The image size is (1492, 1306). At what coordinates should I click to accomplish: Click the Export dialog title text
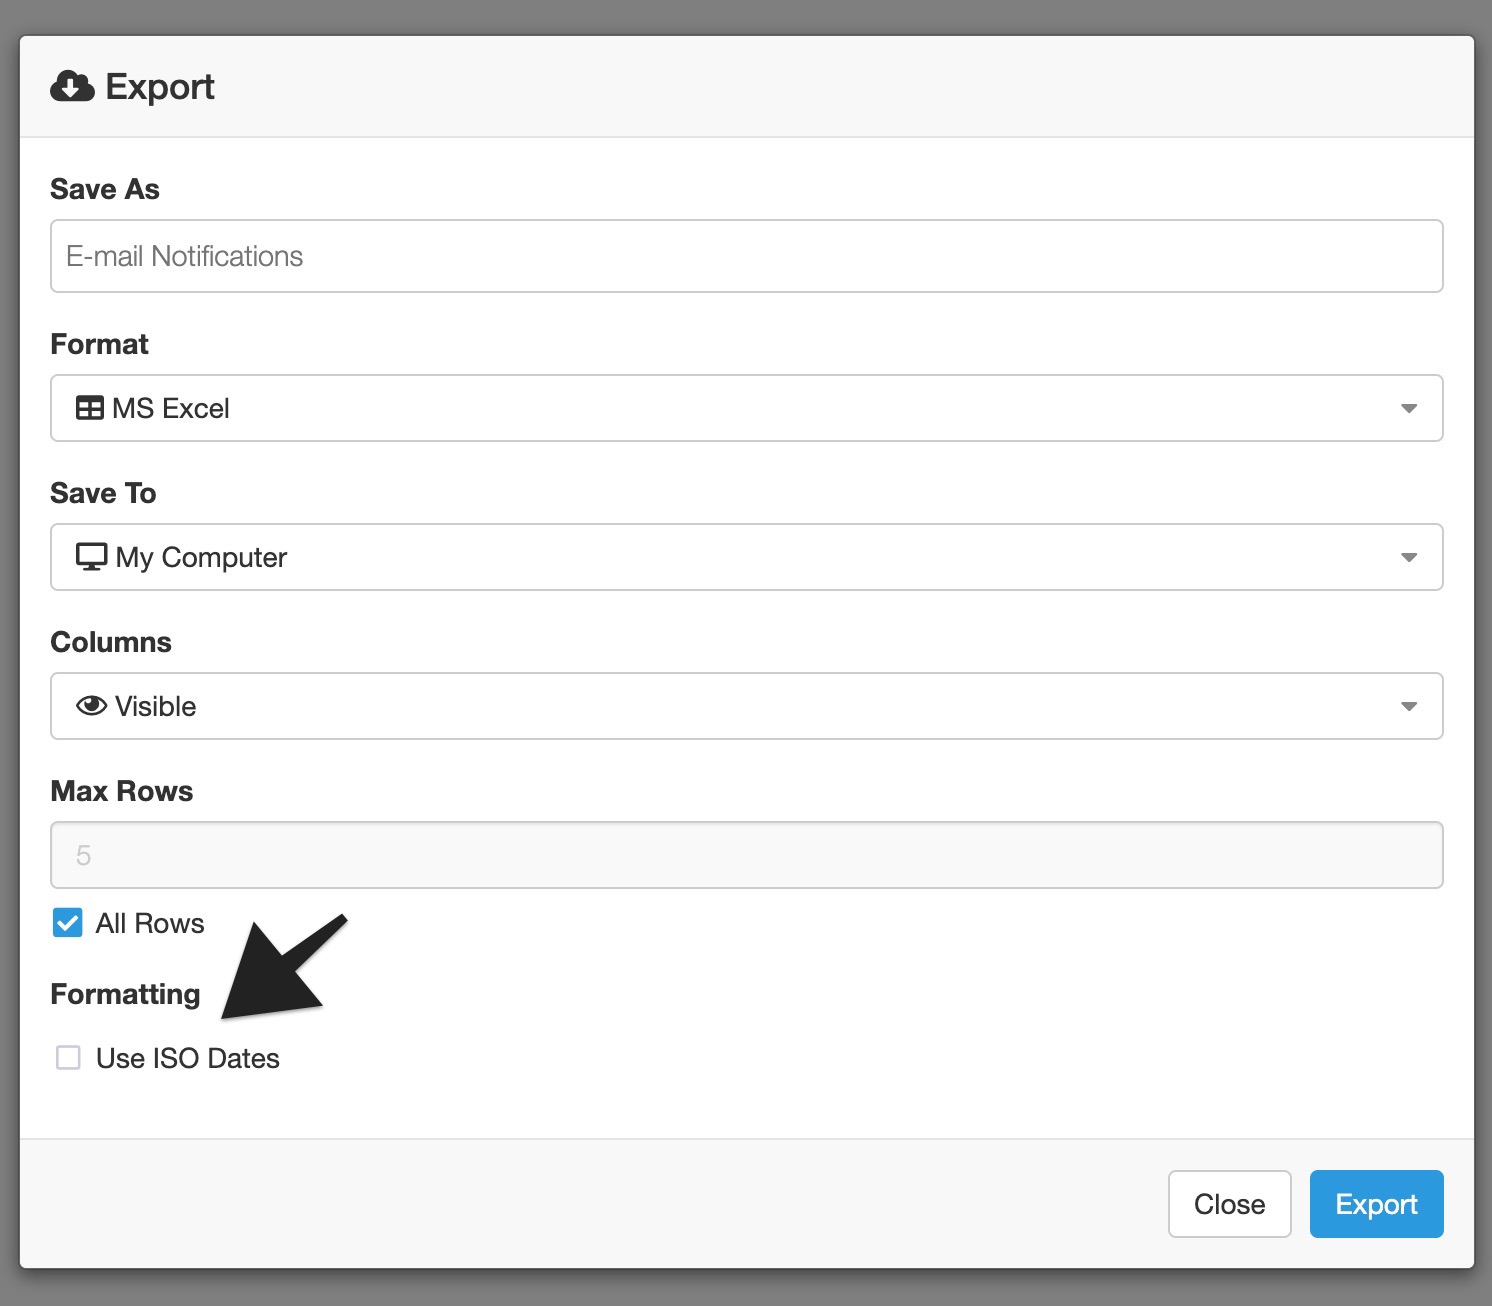160,87
